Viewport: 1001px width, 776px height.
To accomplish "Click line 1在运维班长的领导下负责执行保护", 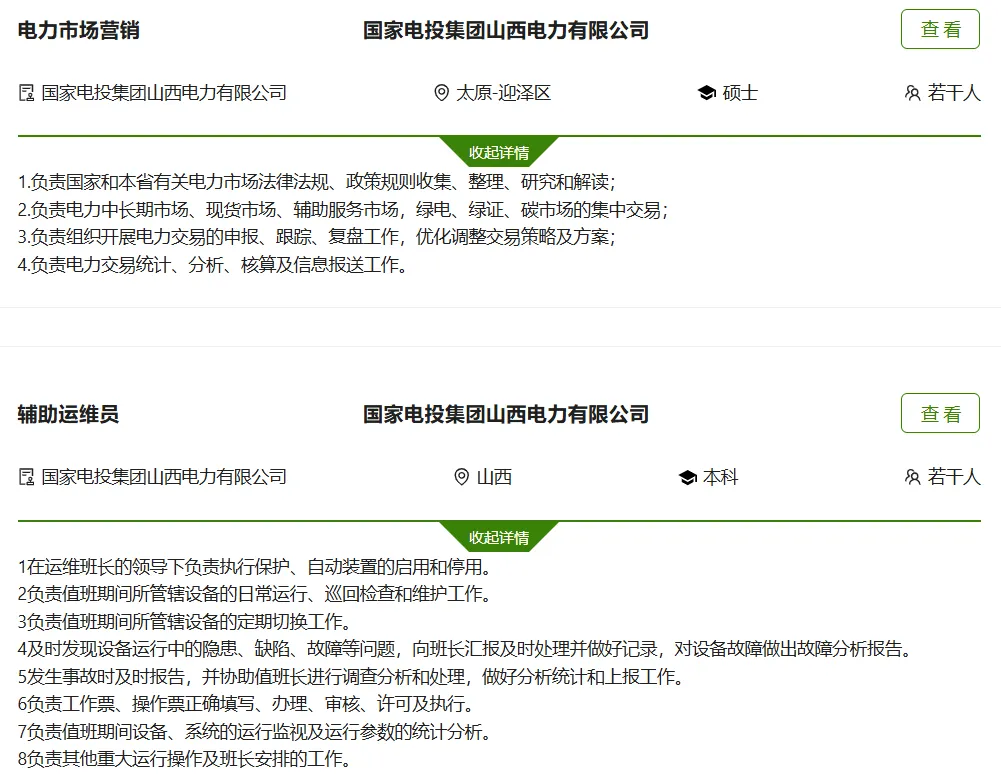I will point(255,567).
